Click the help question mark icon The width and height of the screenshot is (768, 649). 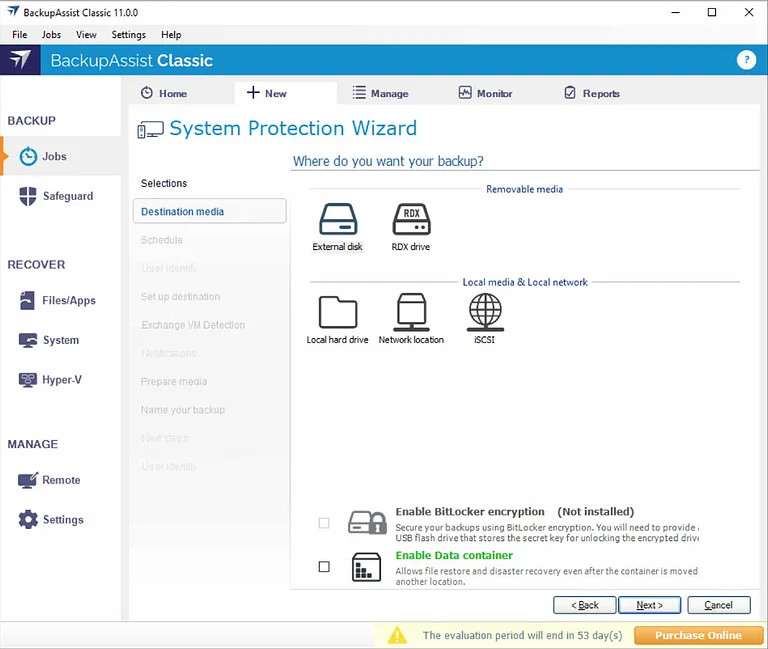pyautogui.click(x=746, y=60)
